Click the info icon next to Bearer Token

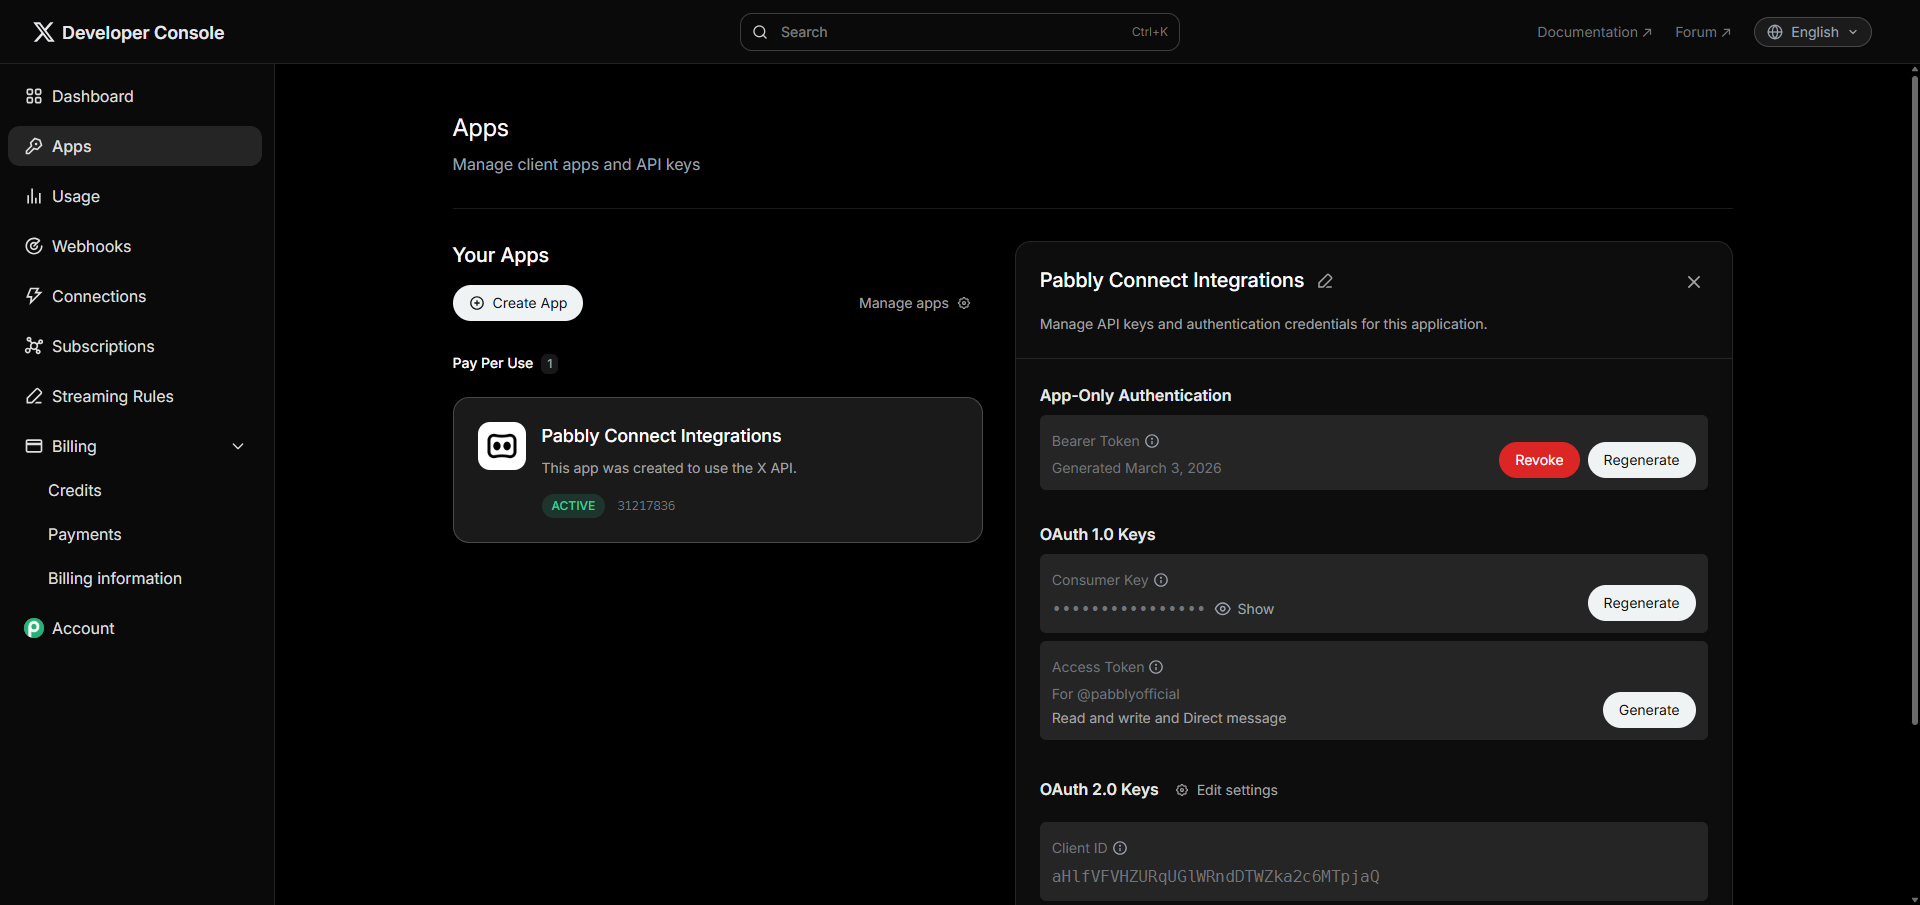[x=1152, y=441]
